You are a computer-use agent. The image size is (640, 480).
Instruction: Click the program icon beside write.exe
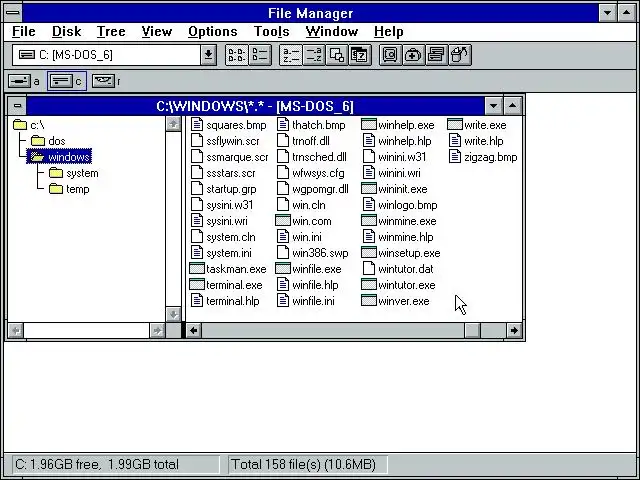(455, 124)
